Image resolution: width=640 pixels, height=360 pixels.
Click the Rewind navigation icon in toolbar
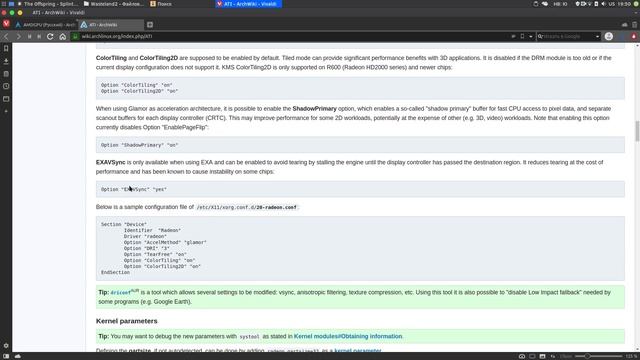pos(29,36)
